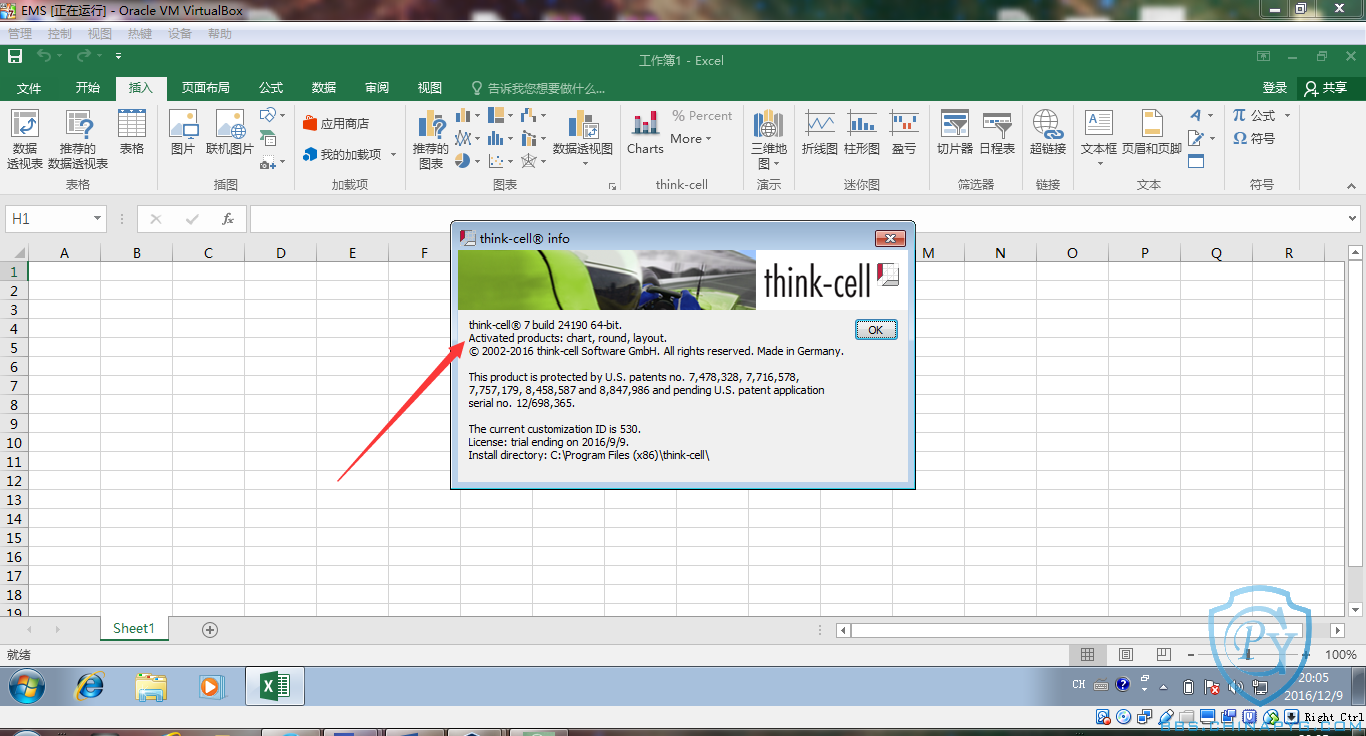Image resolution: width=1366 pixels, height=736 pixels.
Task: Save workbook via quick access toolbar
Action: point(15,57)
